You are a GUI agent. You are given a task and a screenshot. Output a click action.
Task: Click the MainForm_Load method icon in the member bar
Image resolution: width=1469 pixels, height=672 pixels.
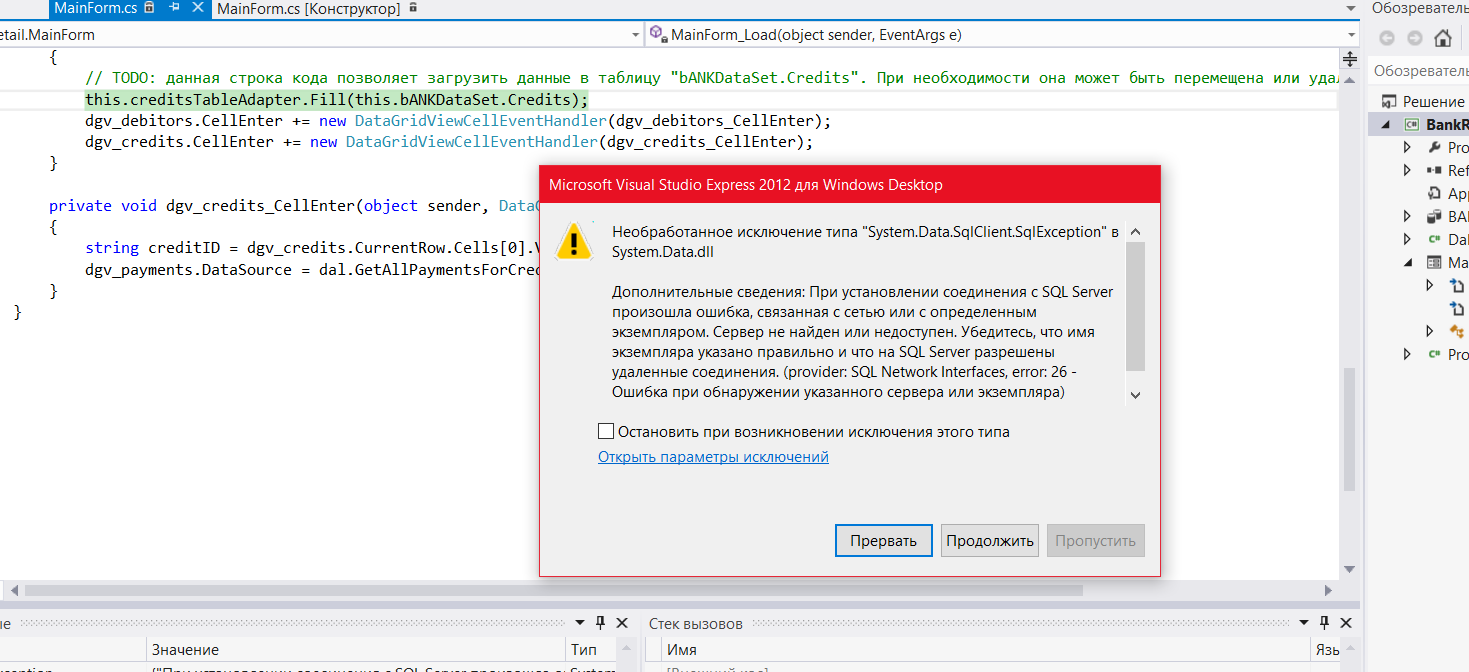pyautogui.click(x=658, y=35)
